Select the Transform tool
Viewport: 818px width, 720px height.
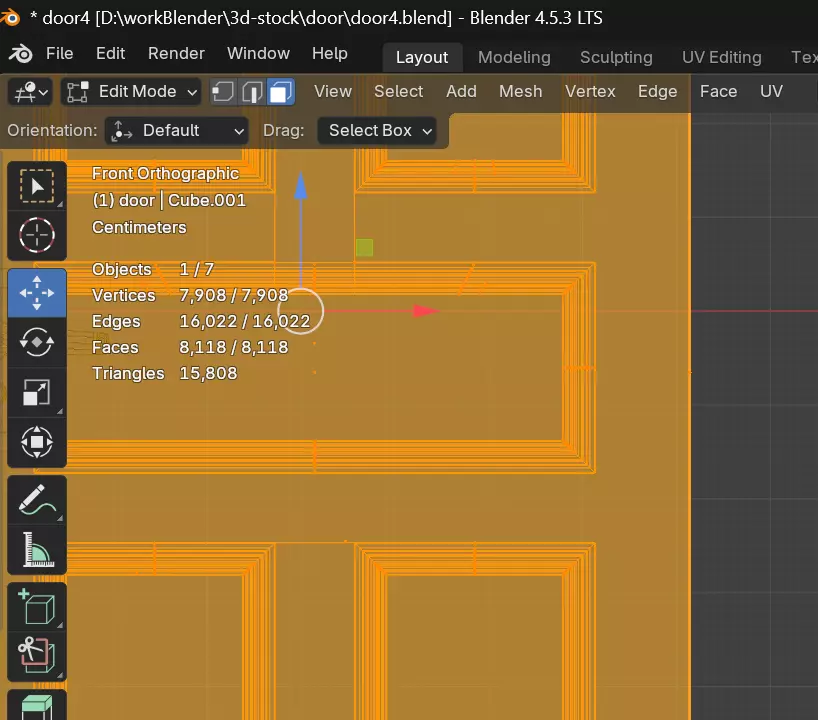click(x=37, y=442)
